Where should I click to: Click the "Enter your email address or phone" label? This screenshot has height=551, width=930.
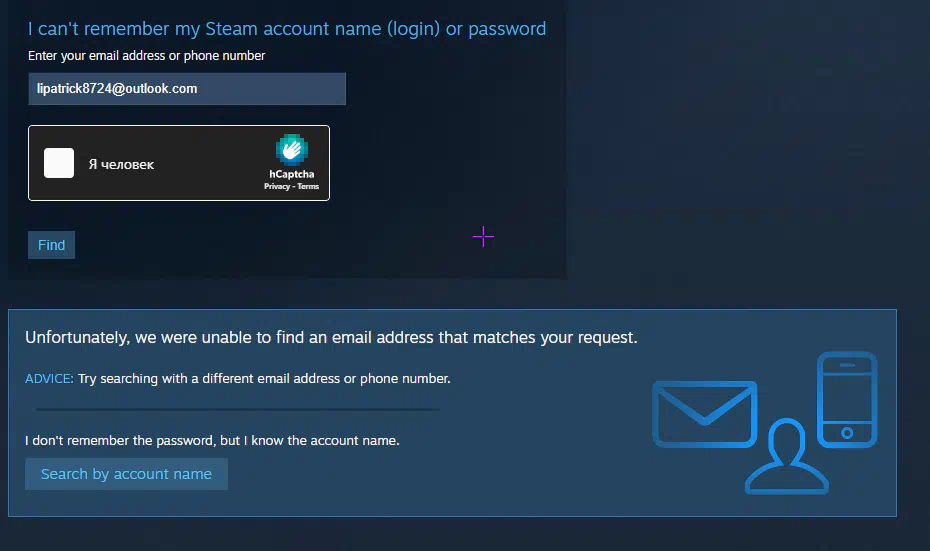[x=146, y=56]
